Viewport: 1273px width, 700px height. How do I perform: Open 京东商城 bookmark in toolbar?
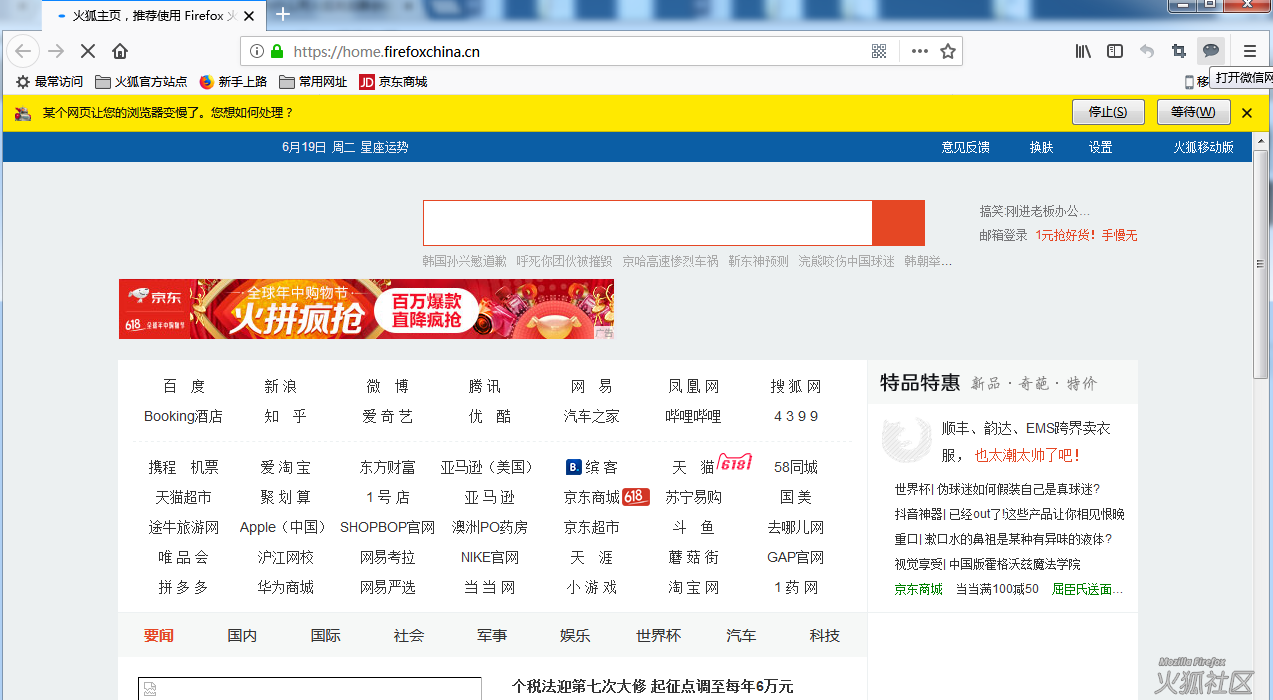click(393, 82)
